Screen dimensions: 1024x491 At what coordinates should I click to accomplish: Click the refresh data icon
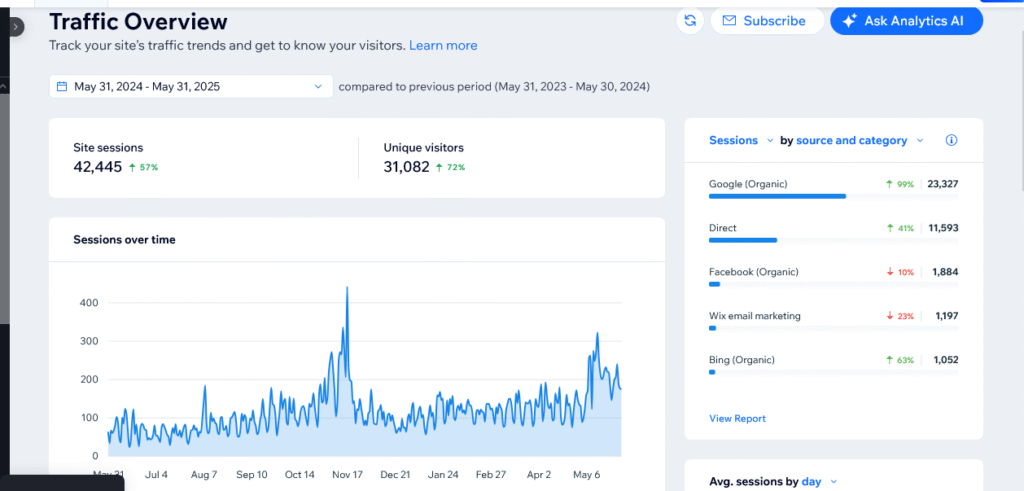point(690,21)
